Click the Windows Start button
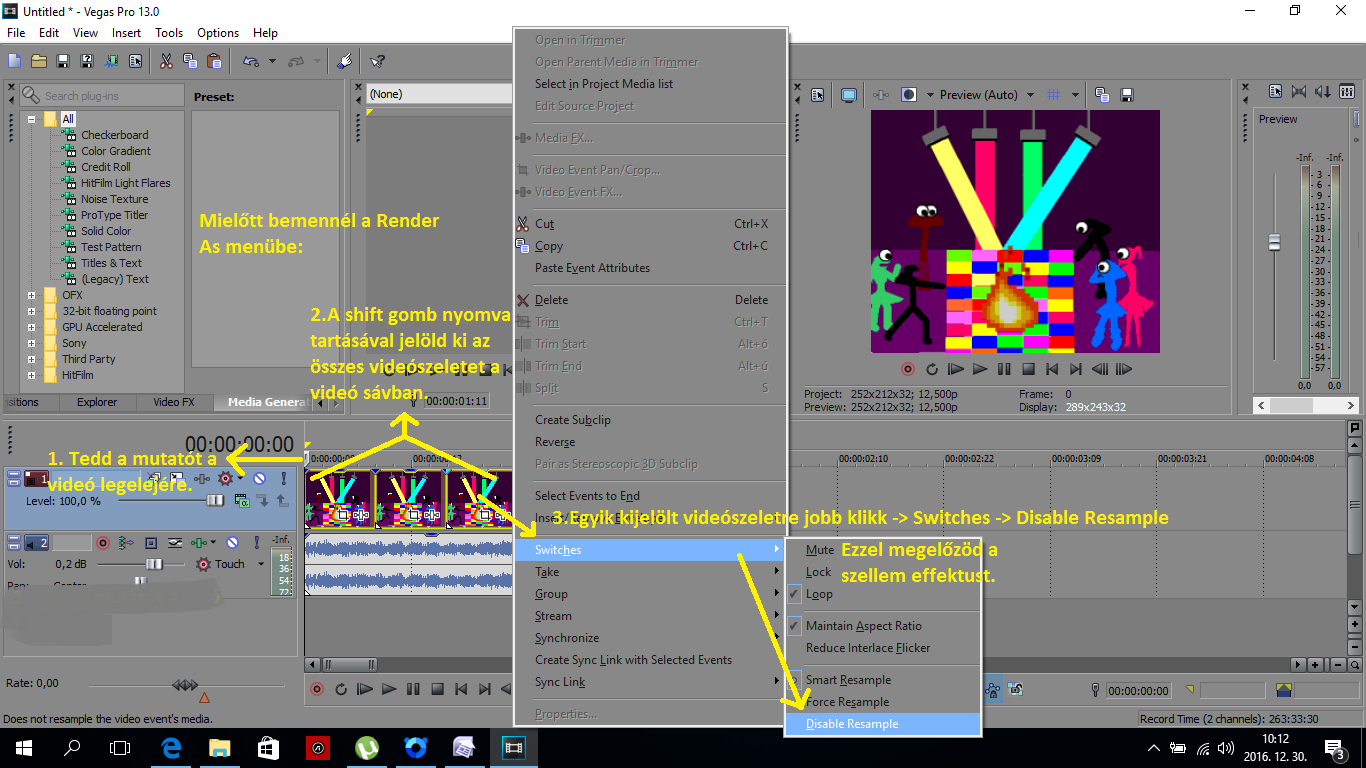This screenshot has height=768, width=1366. (x=24, y=748)
